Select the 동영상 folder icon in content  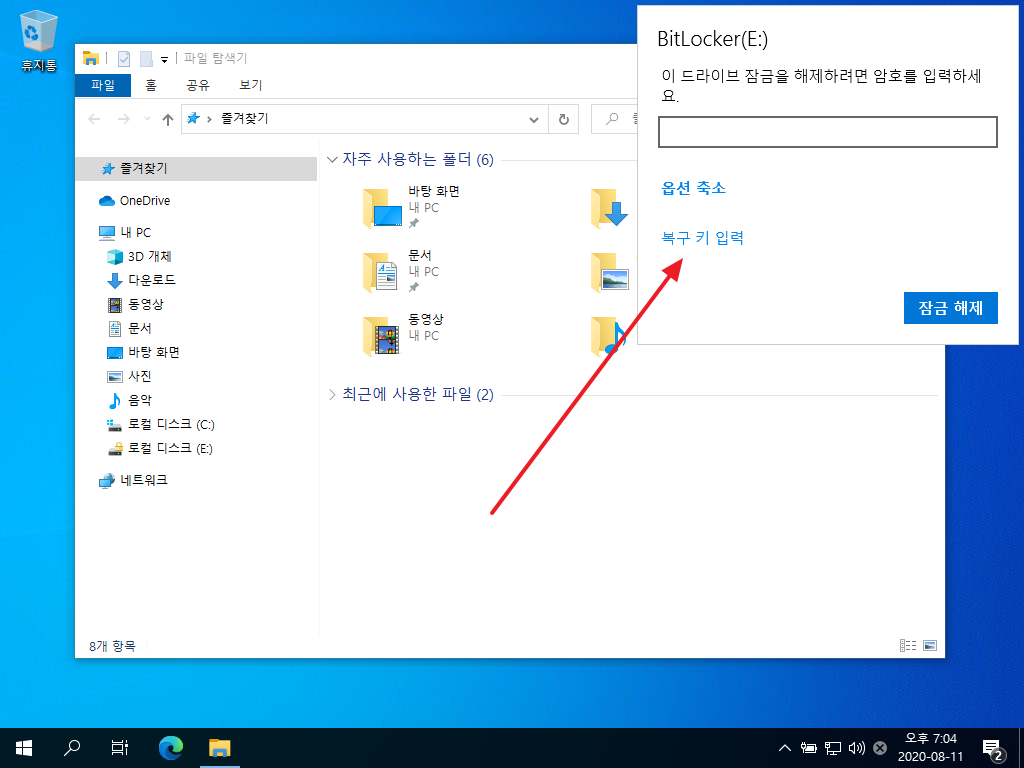click(382, 336)
